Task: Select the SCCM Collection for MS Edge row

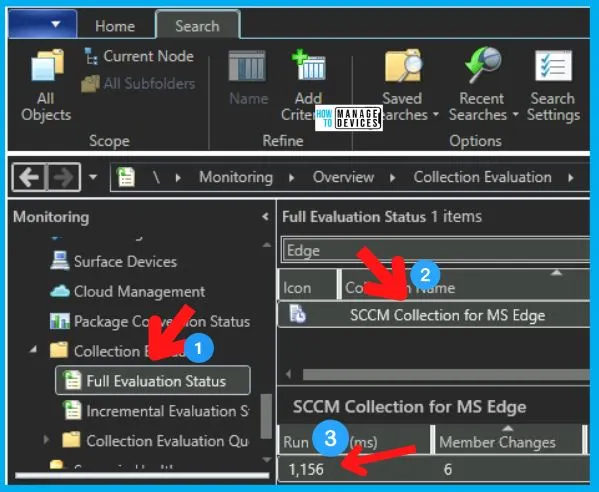Action: [x=434, y=315]
